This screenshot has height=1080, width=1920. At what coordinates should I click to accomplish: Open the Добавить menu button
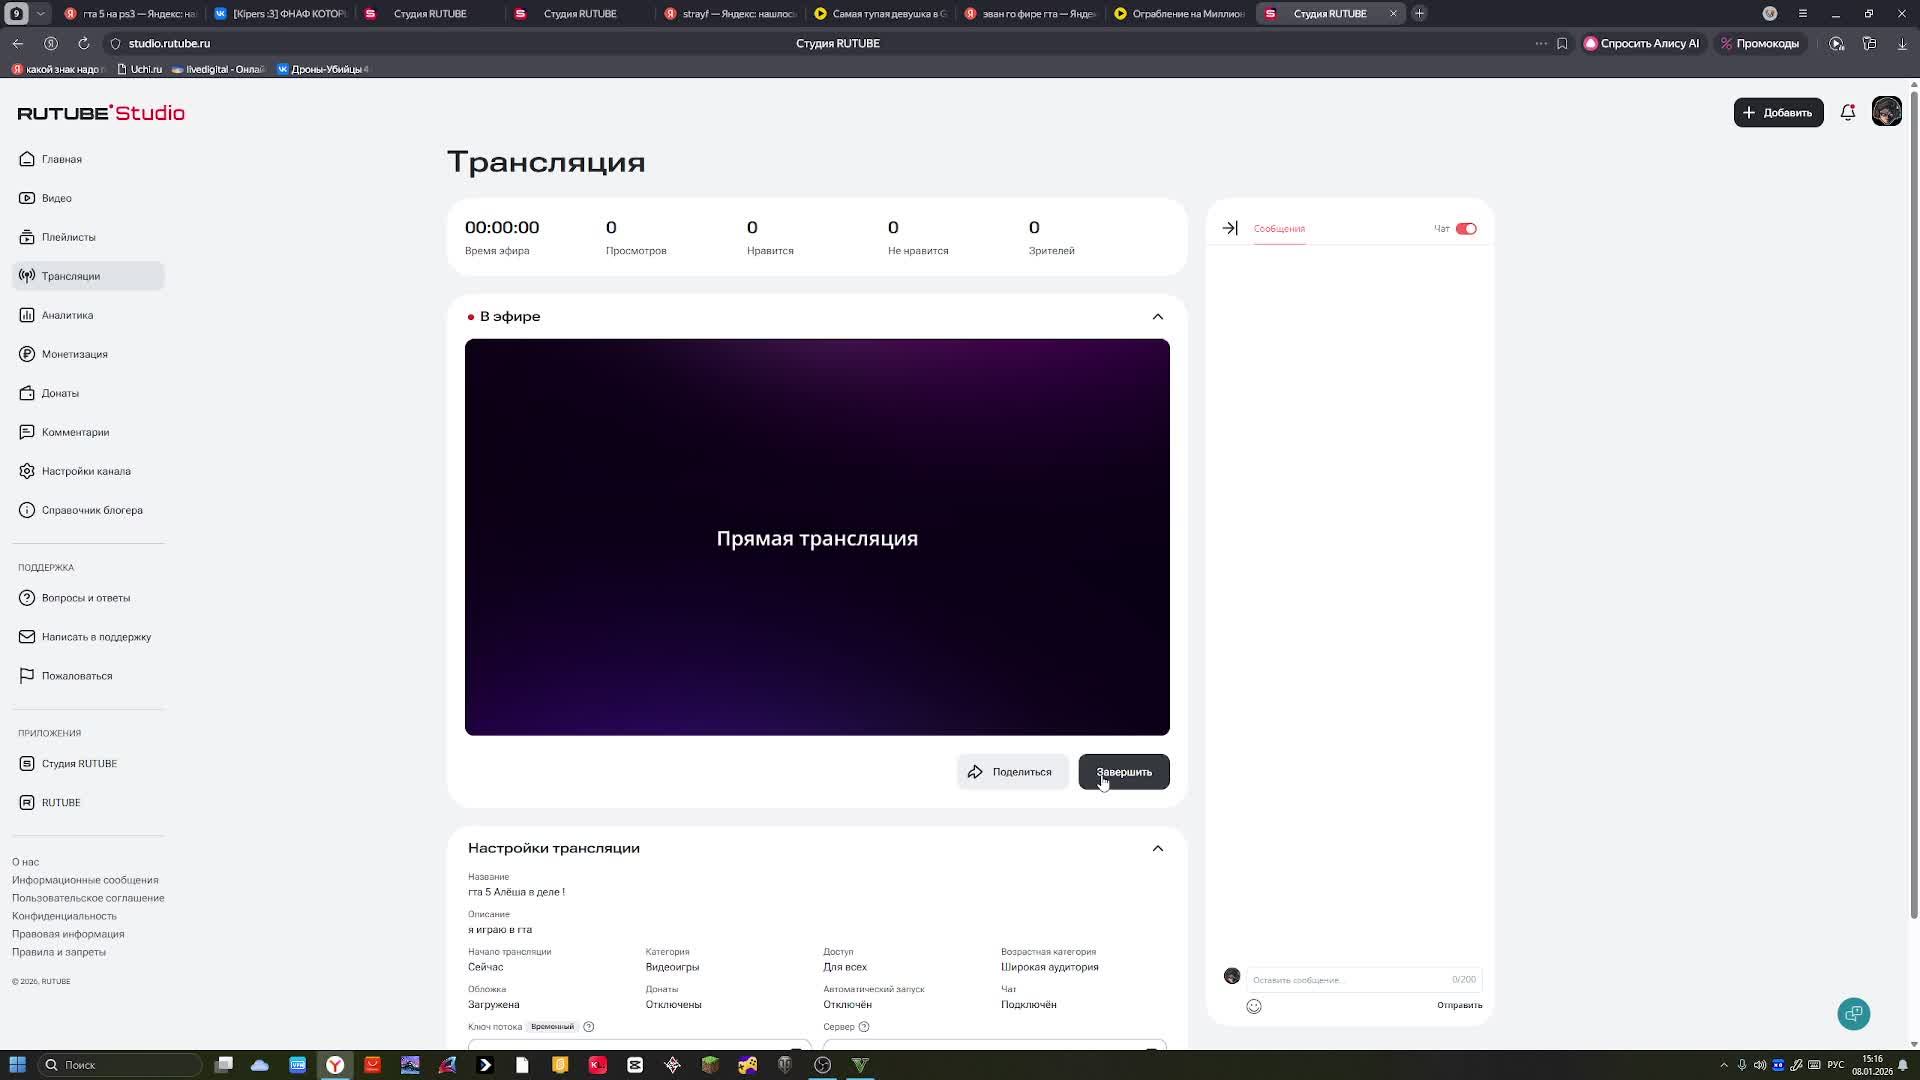tap(1777, 113)
